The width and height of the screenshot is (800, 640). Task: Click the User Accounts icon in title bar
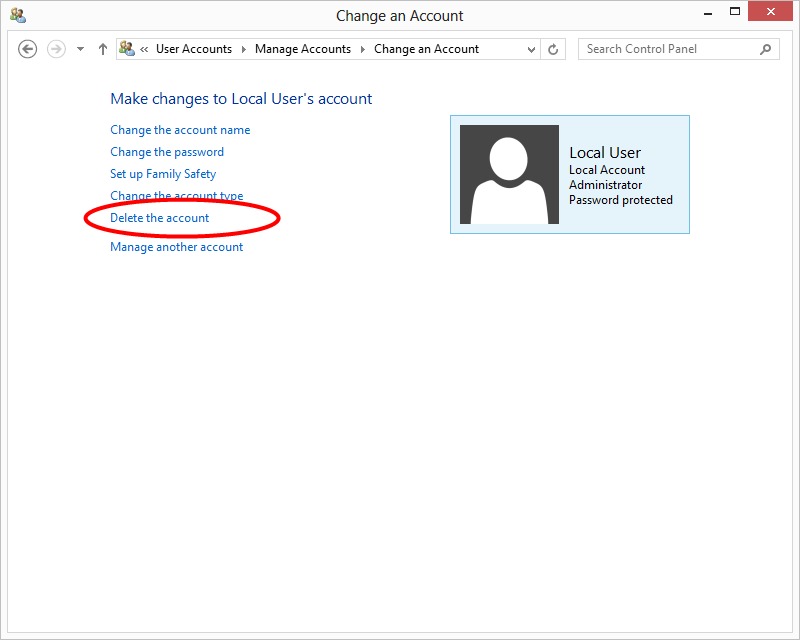17,15
